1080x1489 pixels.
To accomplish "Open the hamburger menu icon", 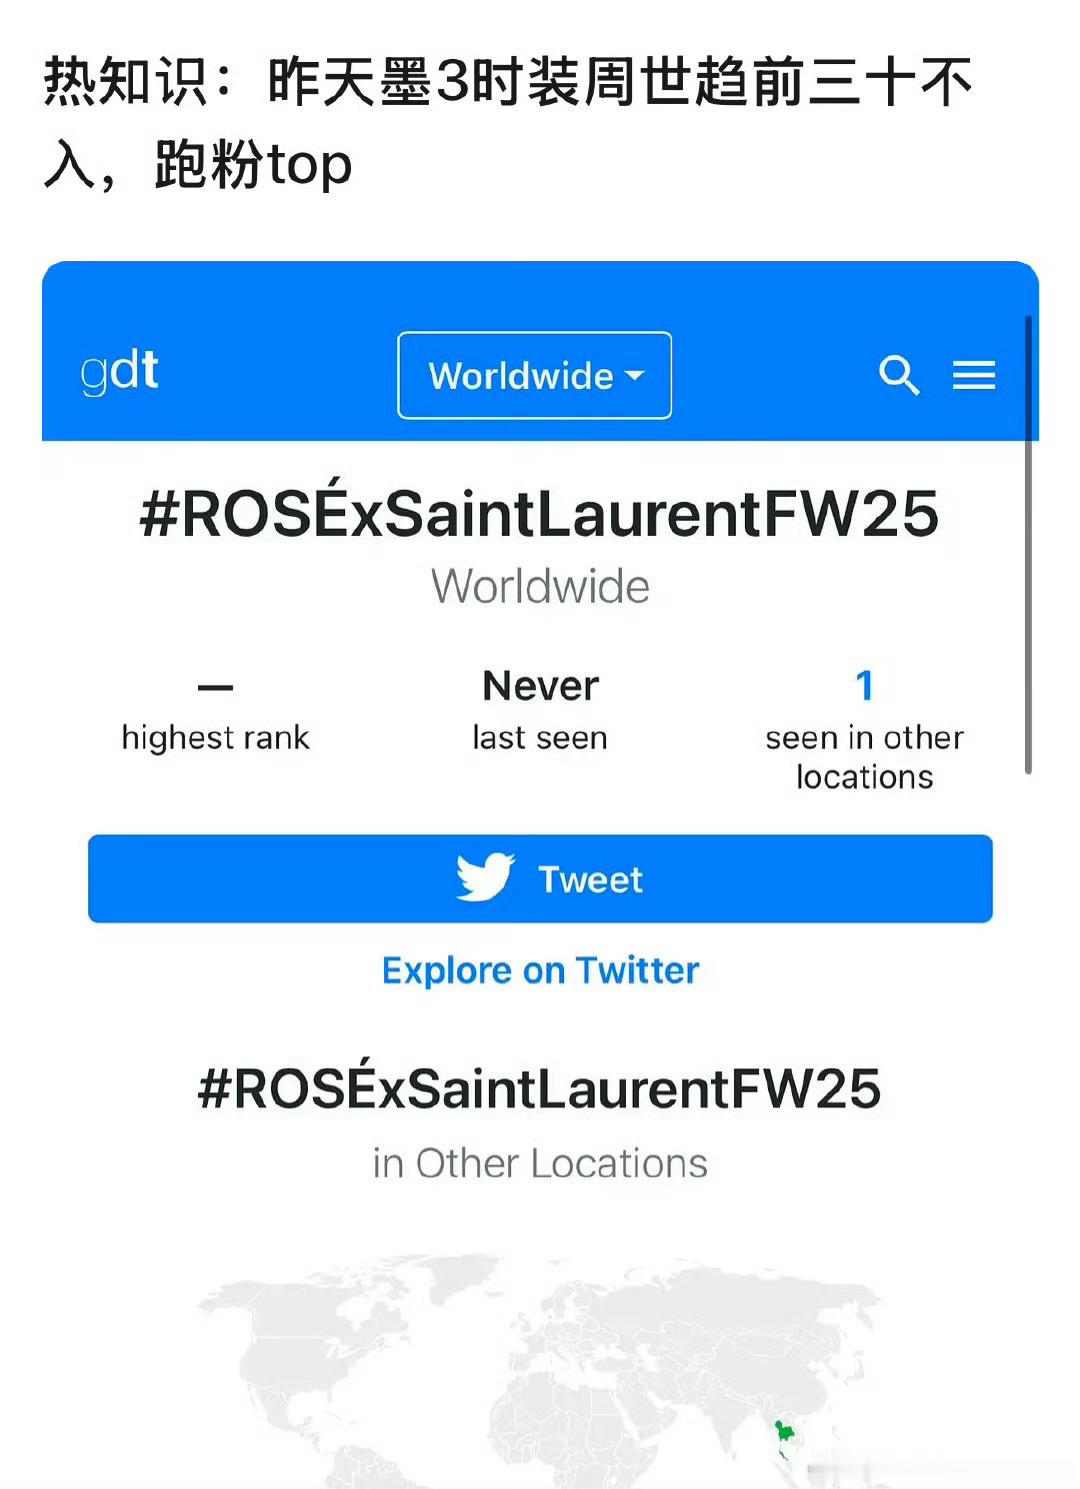I will coord(974,375).
